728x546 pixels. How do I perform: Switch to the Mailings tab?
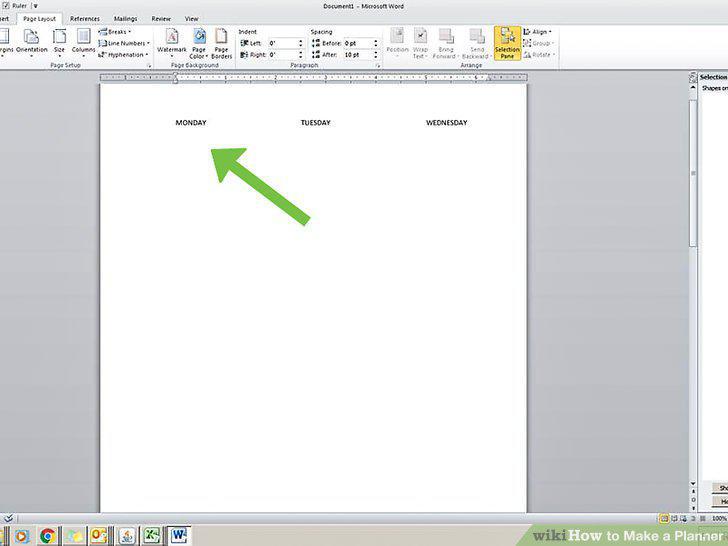point(125,19)
